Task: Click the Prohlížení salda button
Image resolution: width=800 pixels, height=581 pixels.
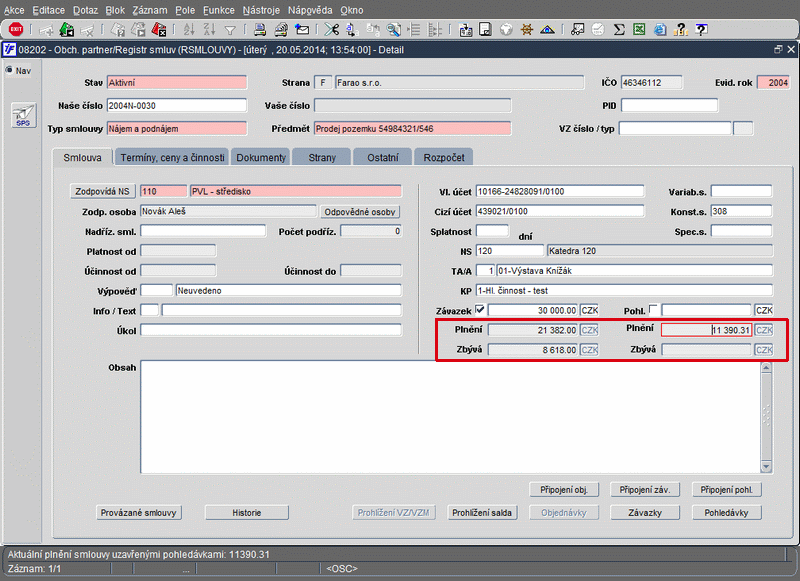Action: pyautogui.click(x=482, y=512)
